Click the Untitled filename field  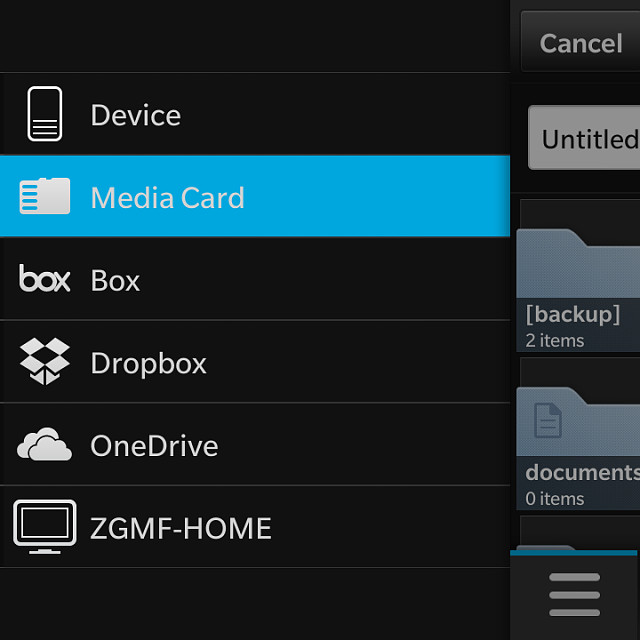[x=584, y=138]
